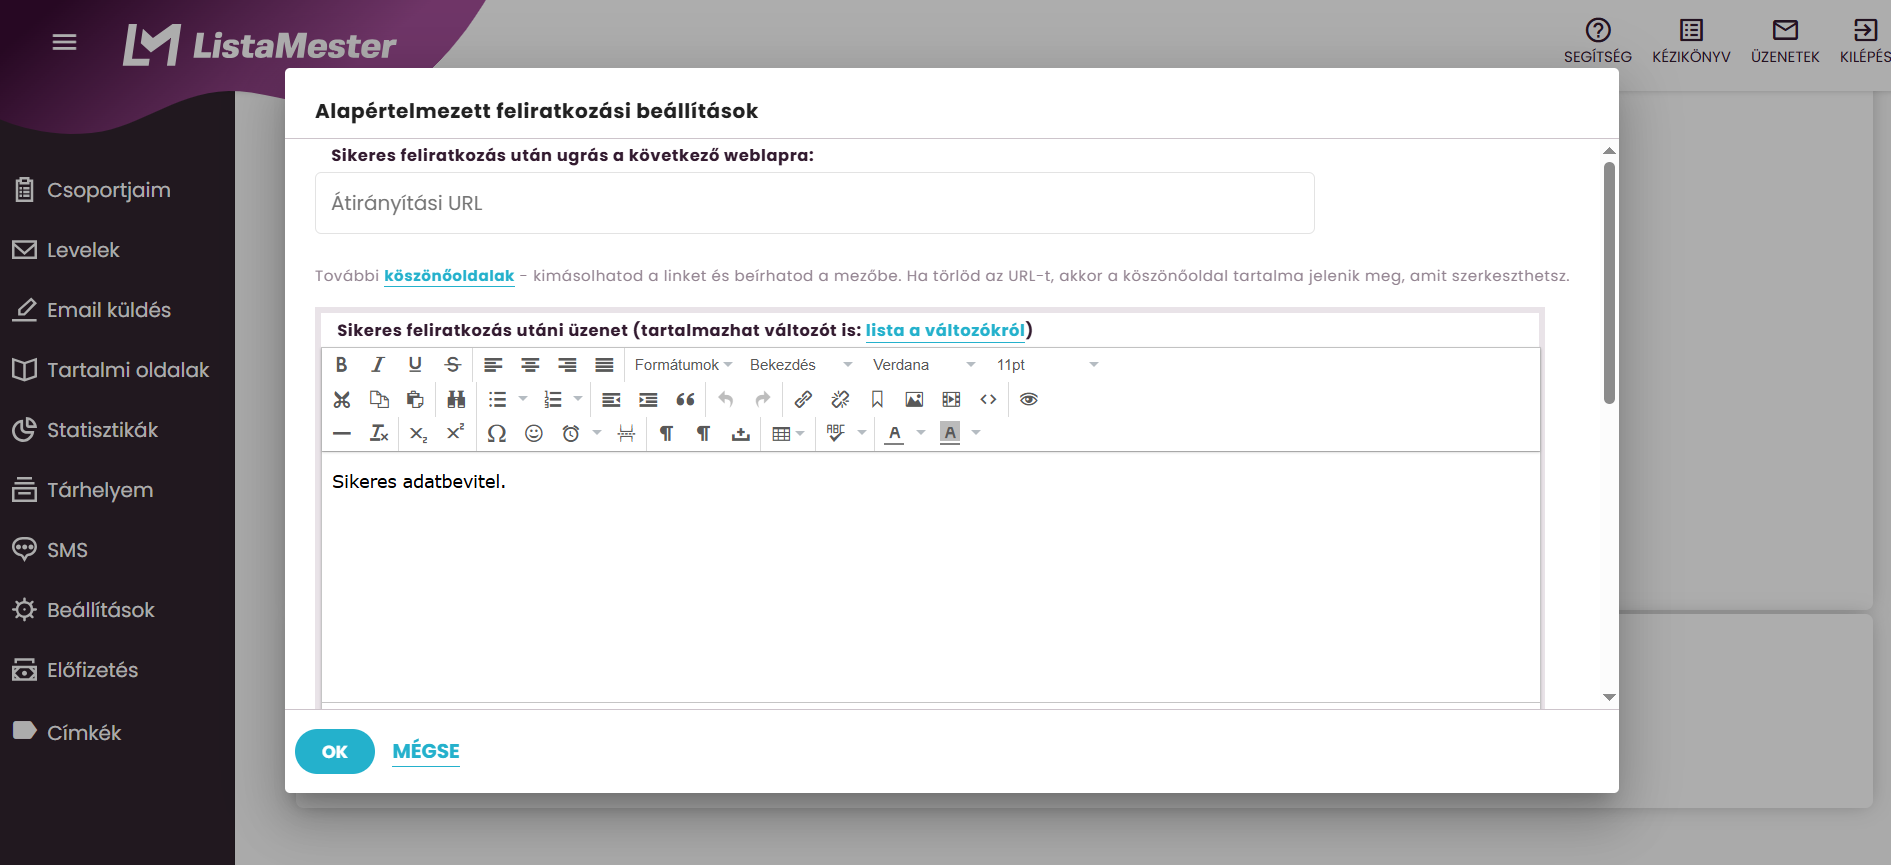Insert an emoticon into the message
1891x865 pixels.
coord(534,433)
